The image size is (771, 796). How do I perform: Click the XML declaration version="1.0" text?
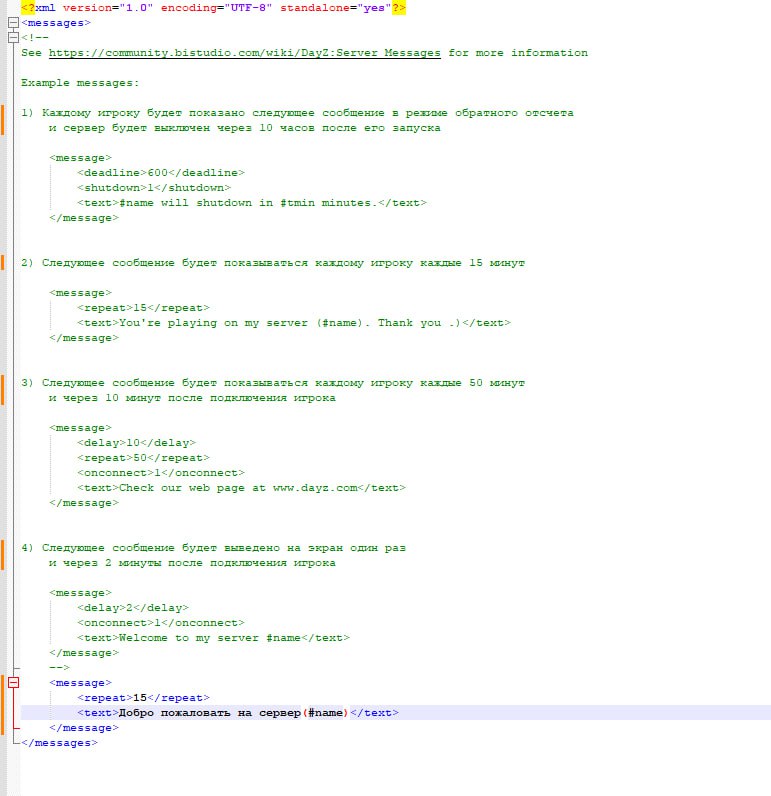point(108,8)
